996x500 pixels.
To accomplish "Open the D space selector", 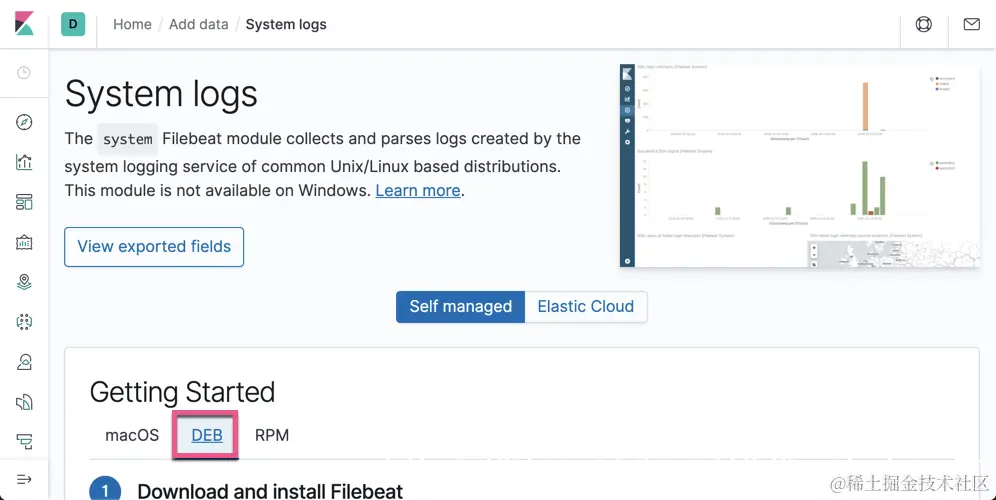I will point(73,24).
